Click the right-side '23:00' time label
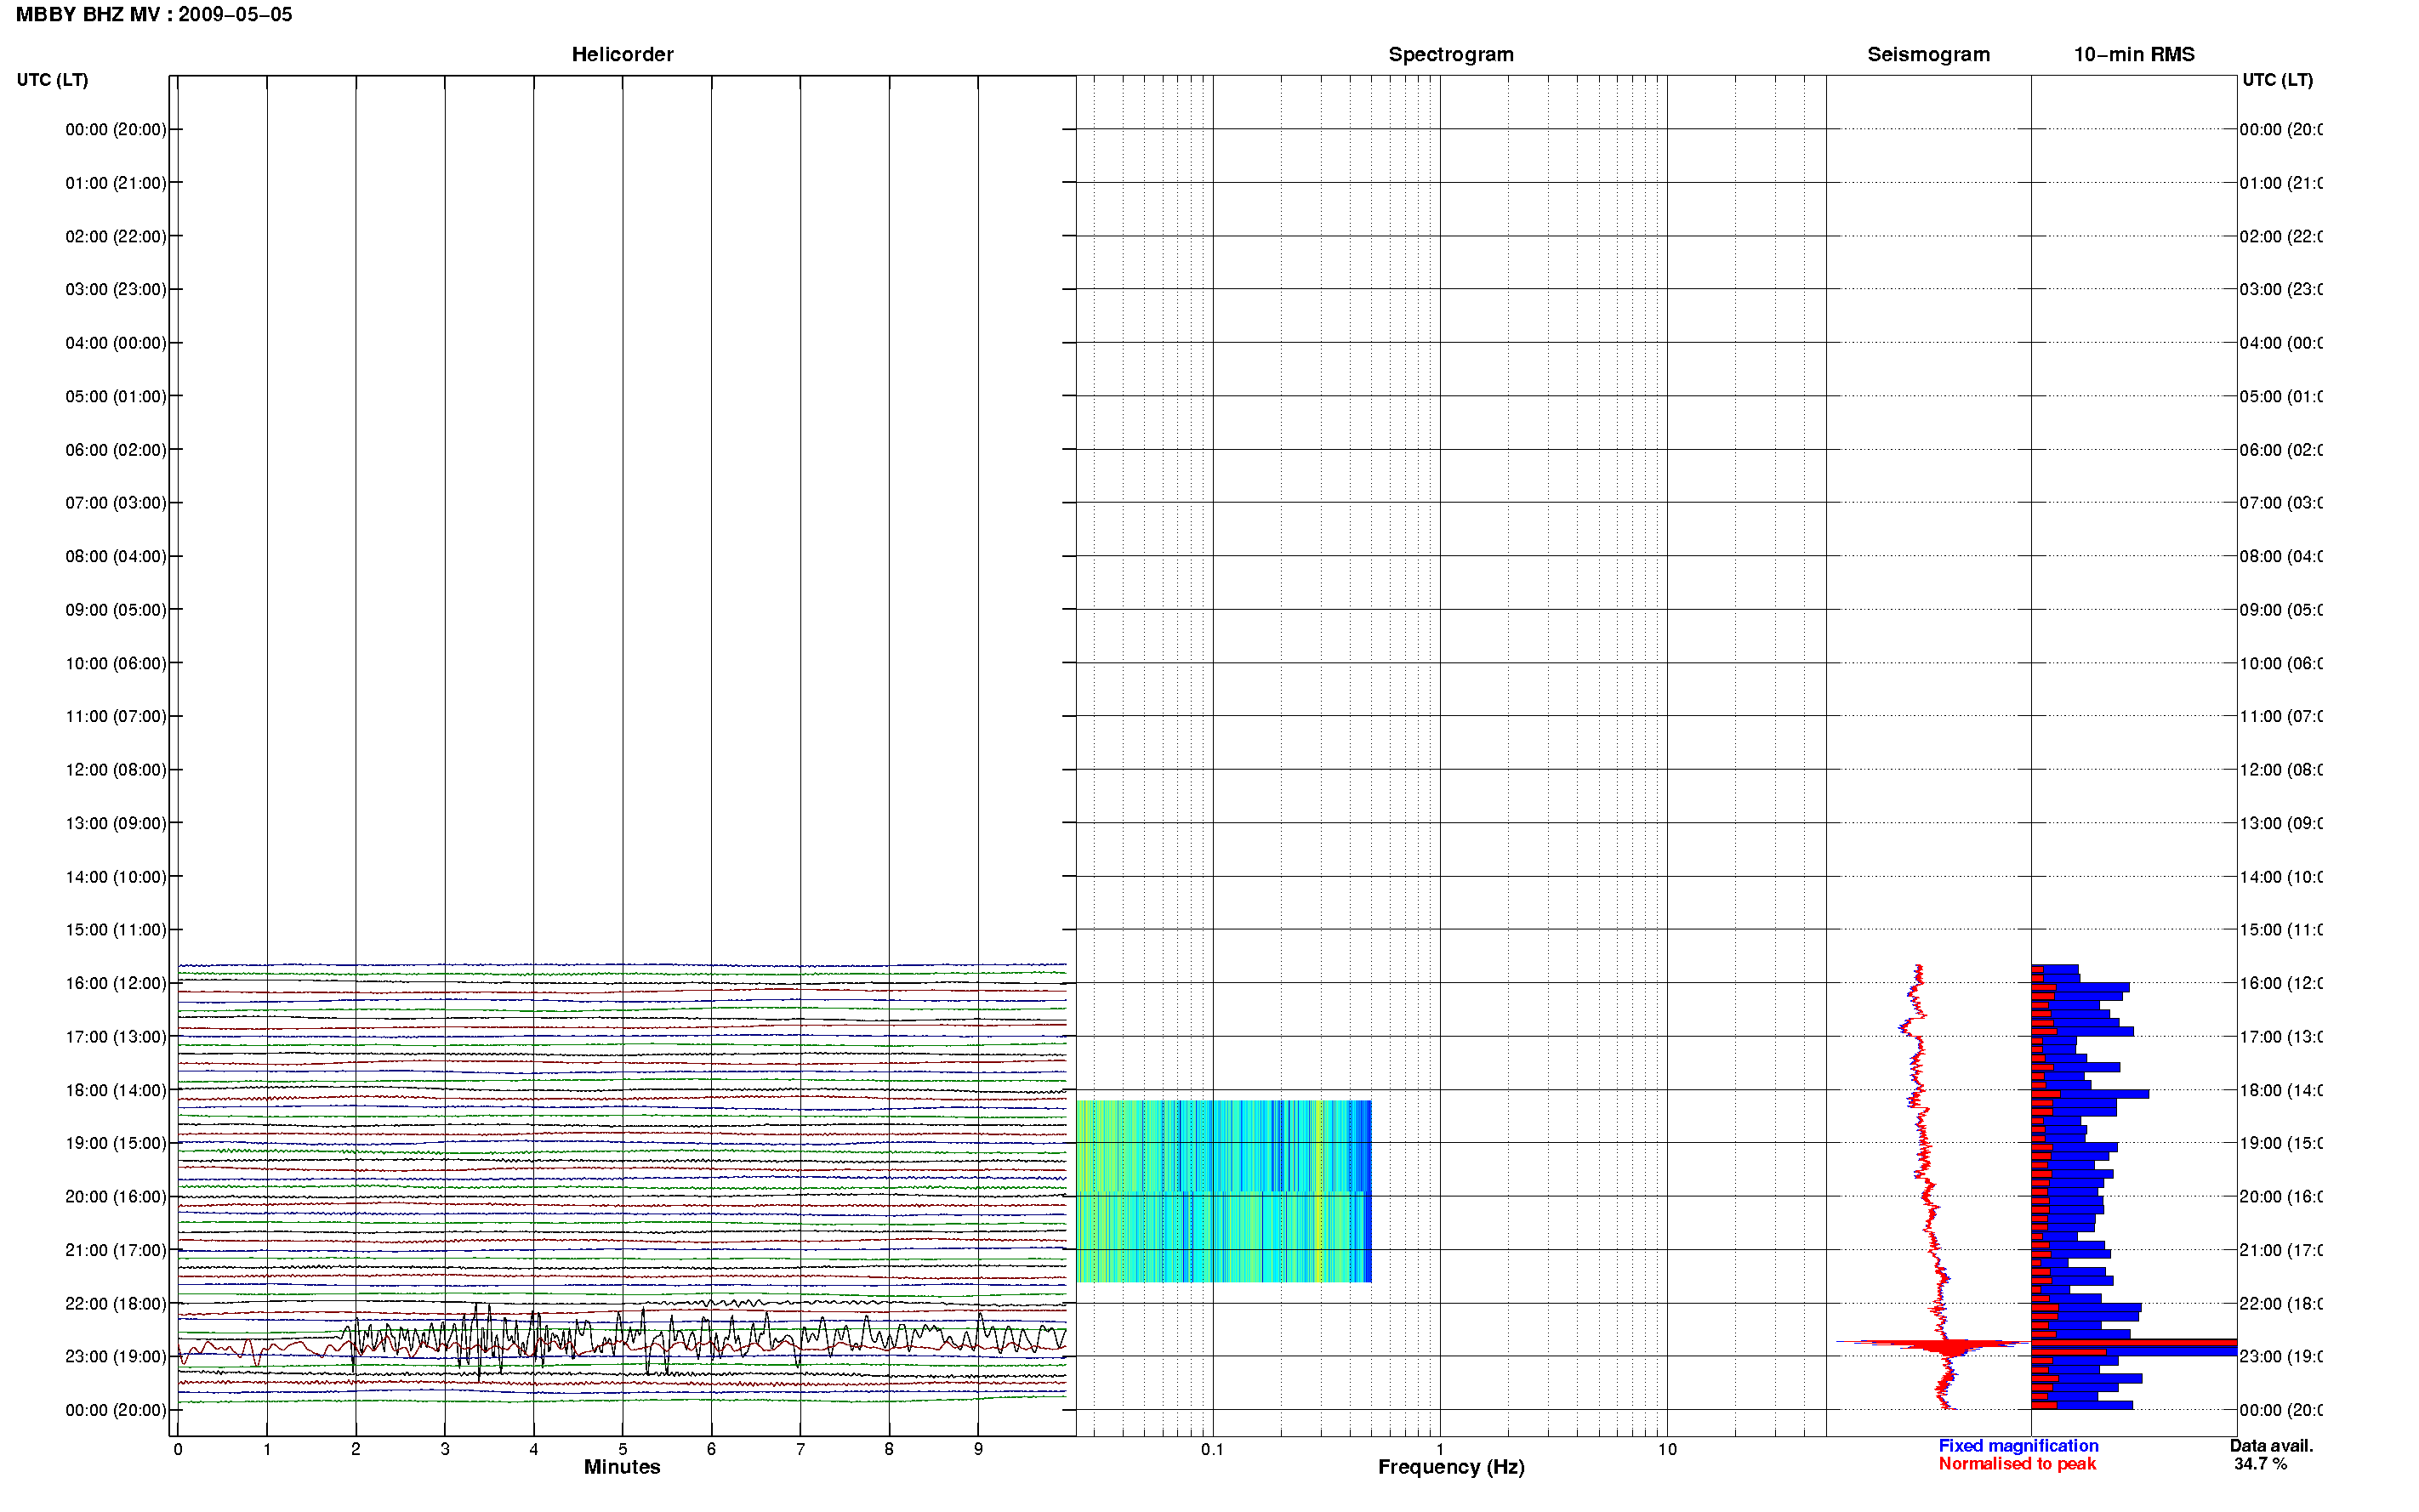 tap(2280, 1357)
